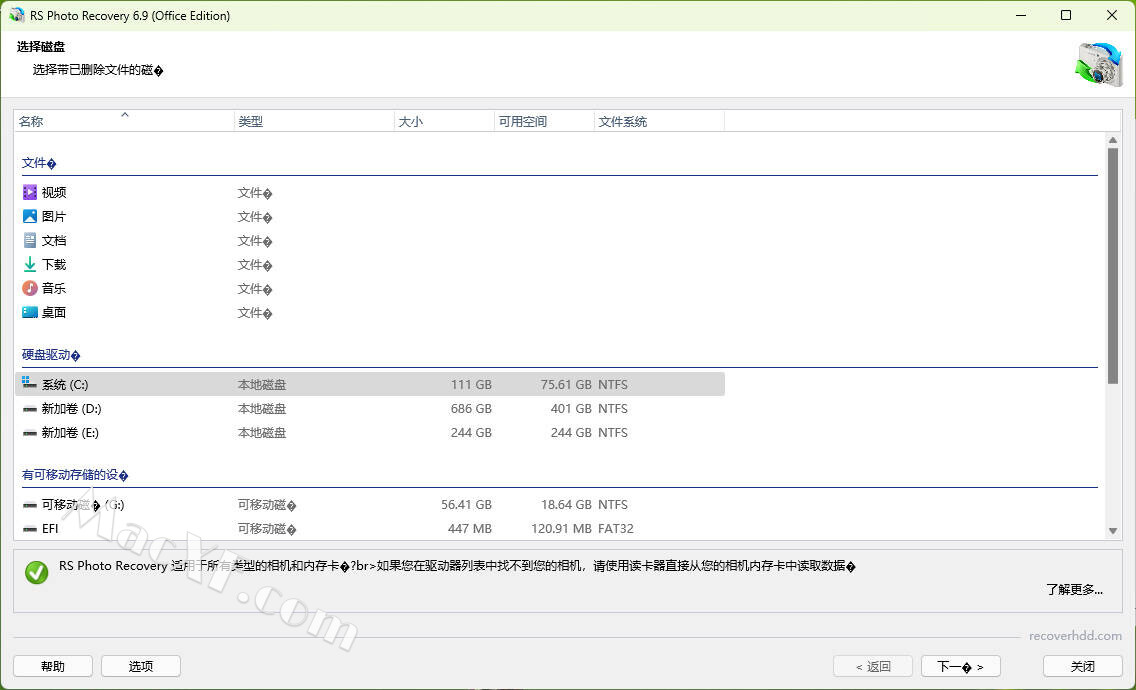
Task: Select the 图片 folder name
Action: [x=54, y=216]
